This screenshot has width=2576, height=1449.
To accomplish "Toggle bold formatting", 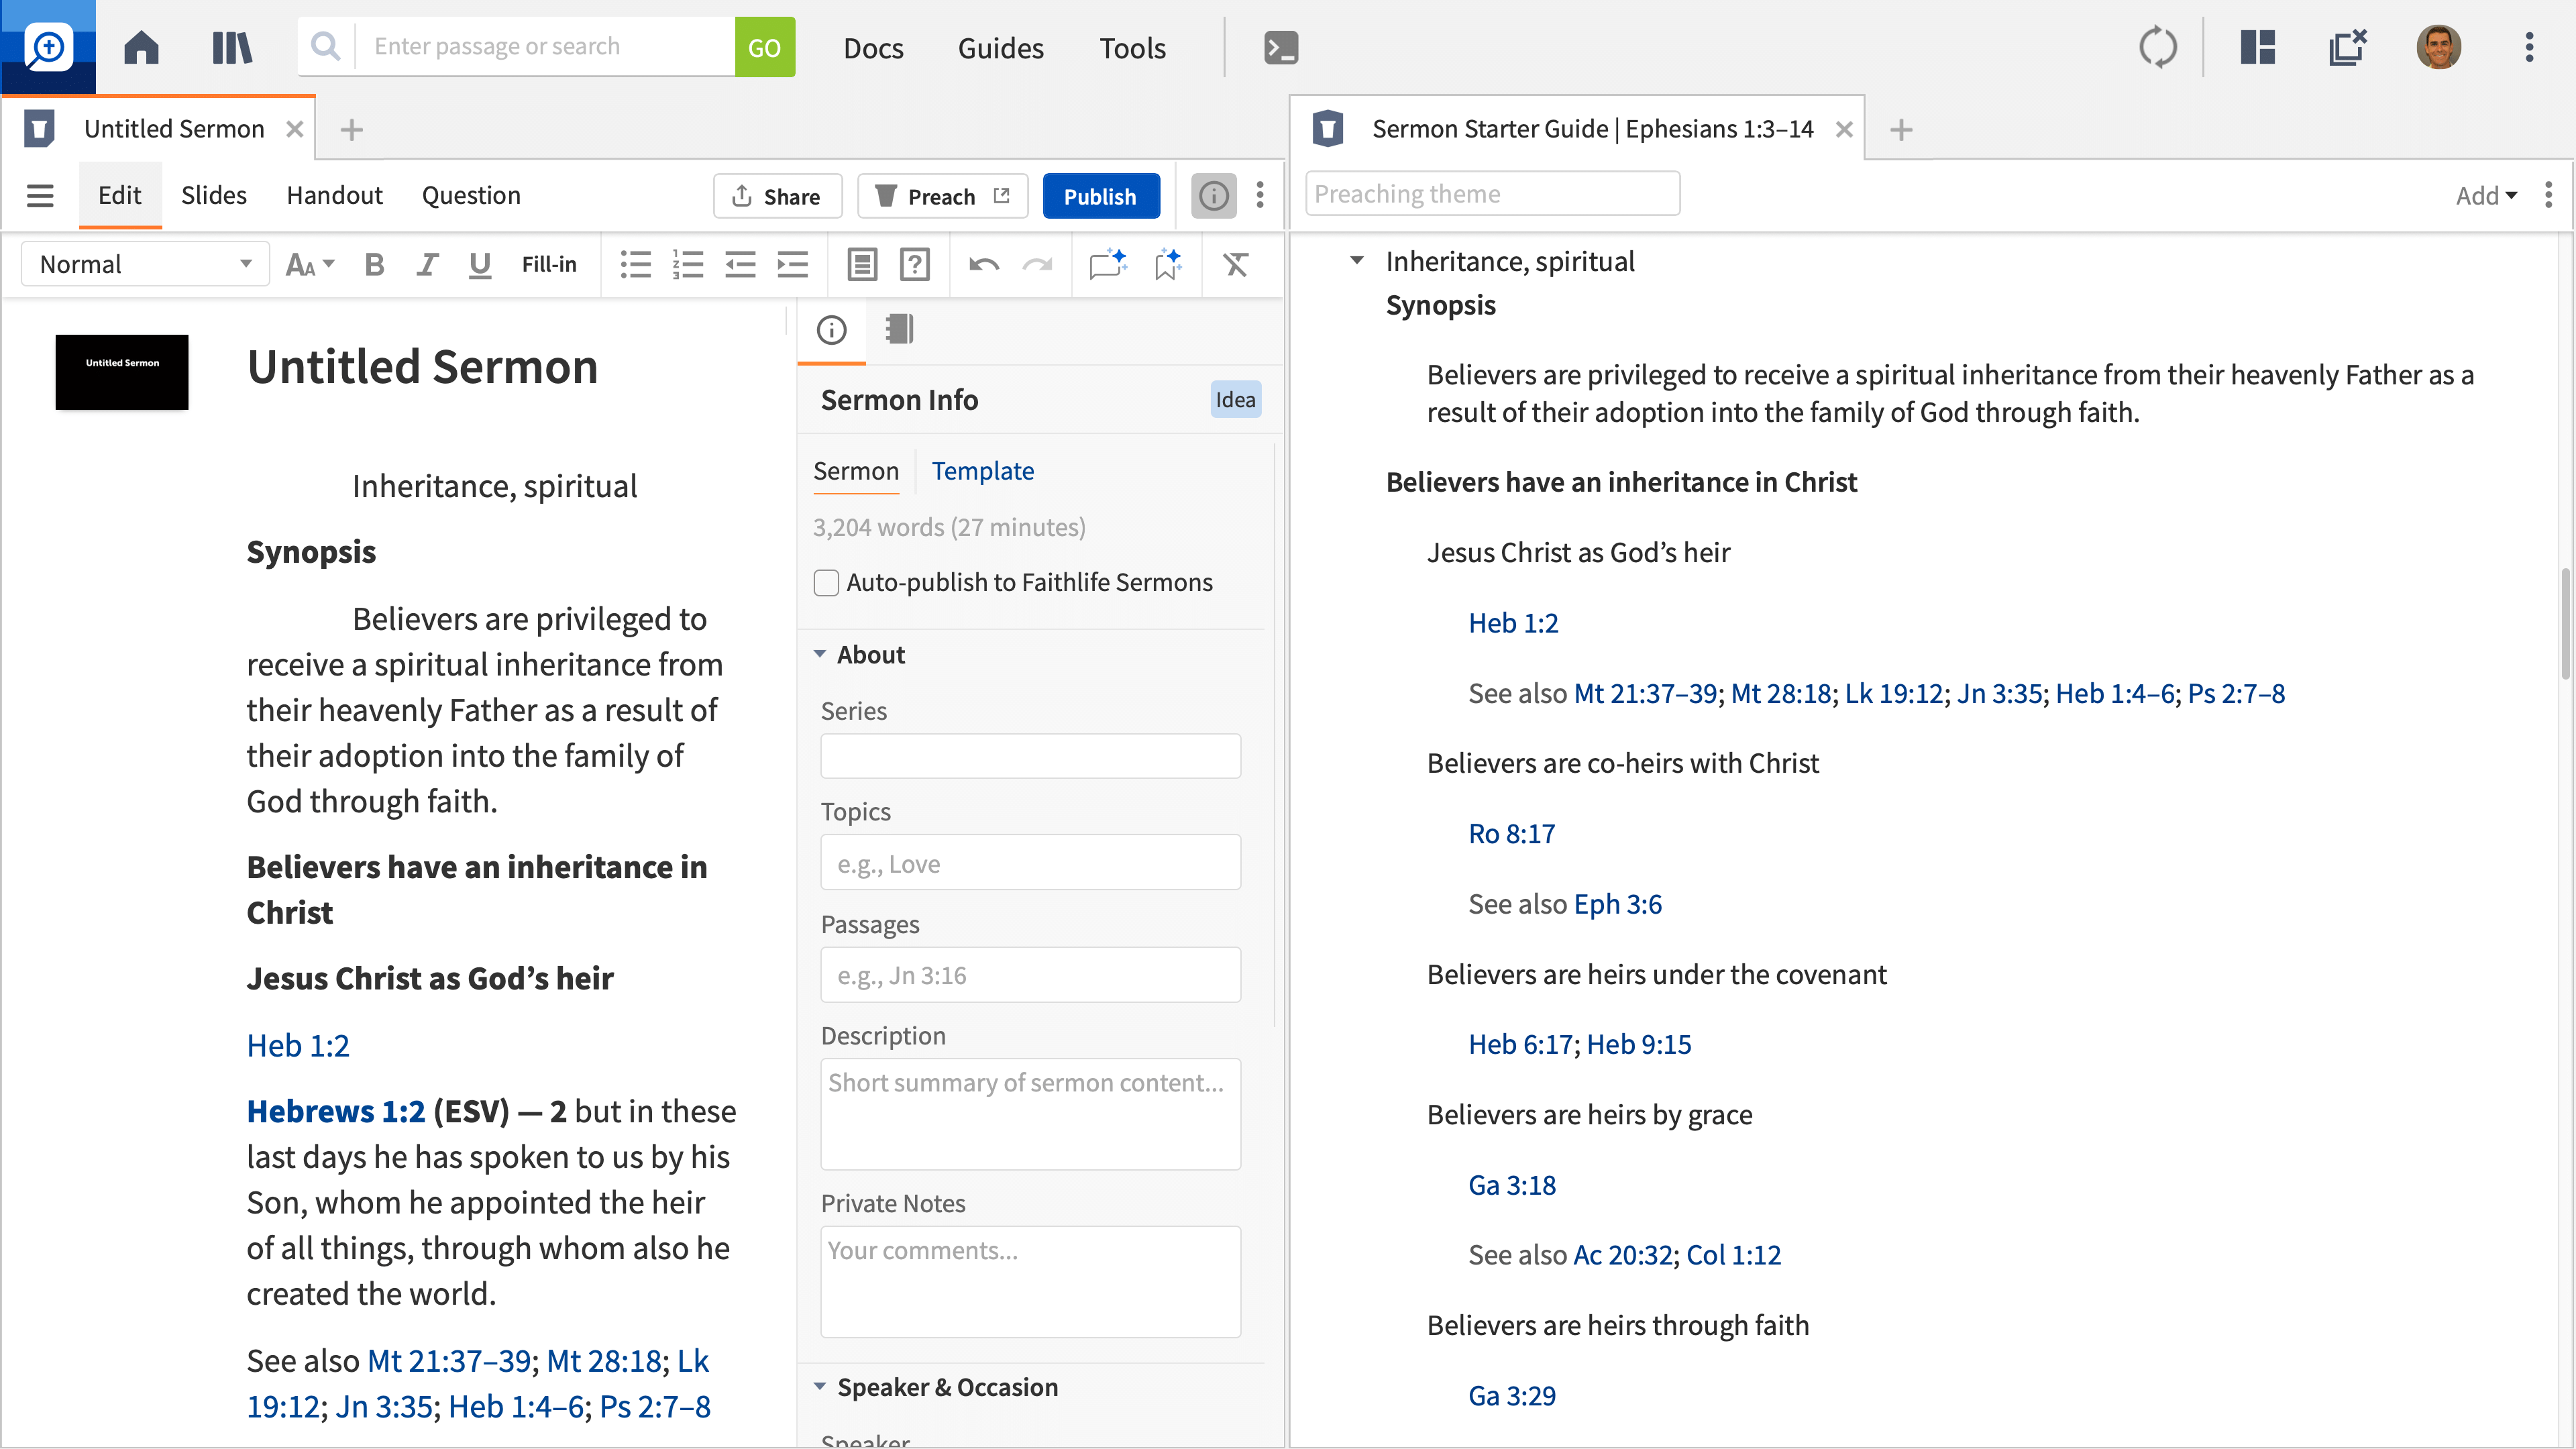I will click(374, 264).
